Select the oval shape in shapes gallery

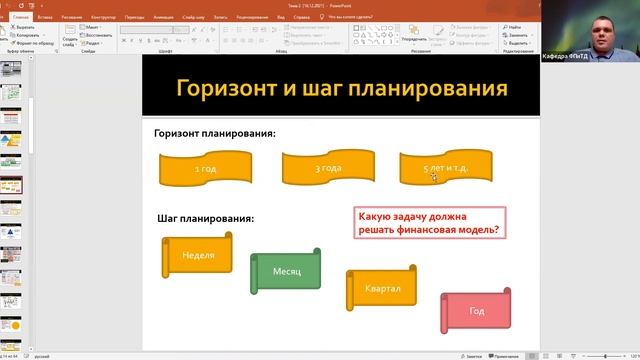[391, 28]
